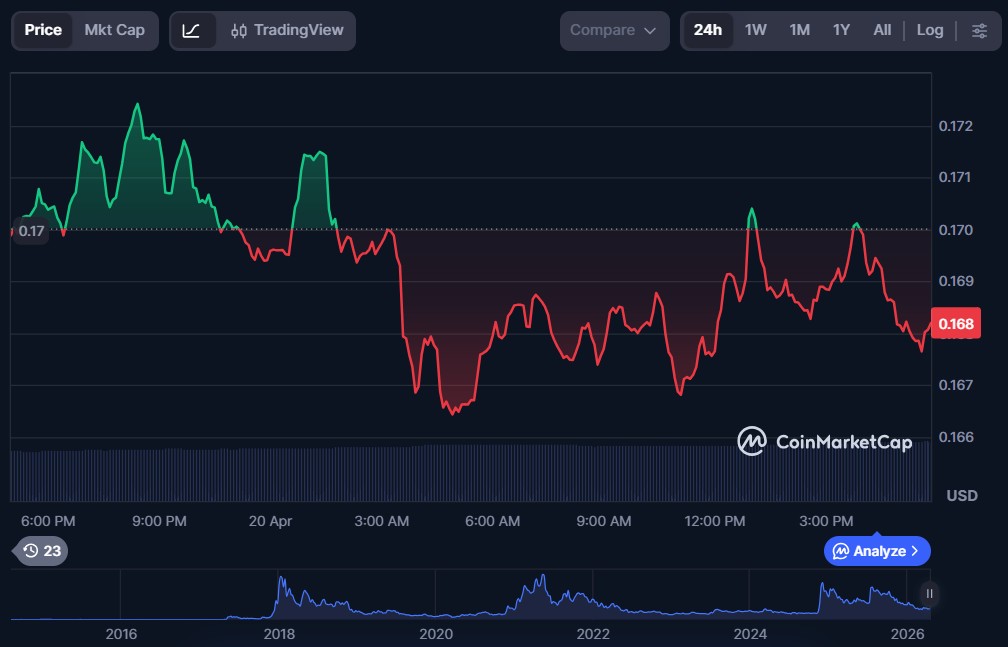Open the Compare dropdown
Viewport: 1008px width, 647px height.
pos(613,30)
